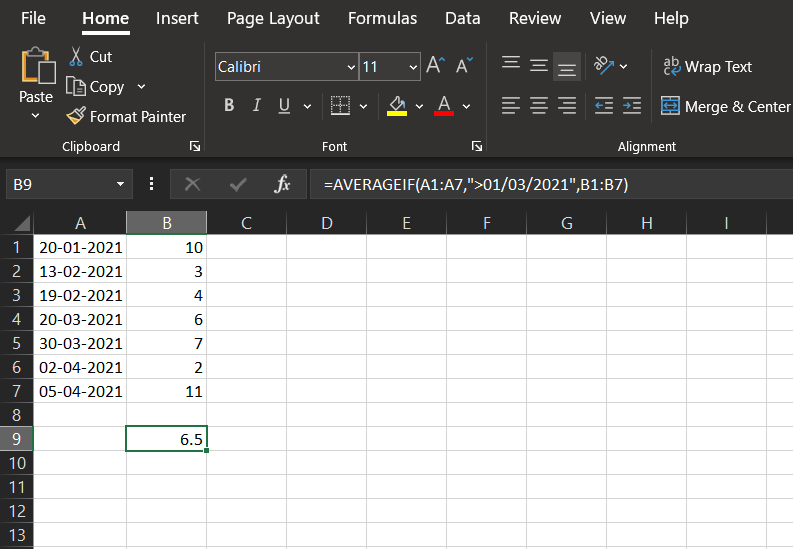Image resolution: width=793 pixels, height=549 pixels.
Task: Select the result cell showing 6.5
Action: point(166,439)
